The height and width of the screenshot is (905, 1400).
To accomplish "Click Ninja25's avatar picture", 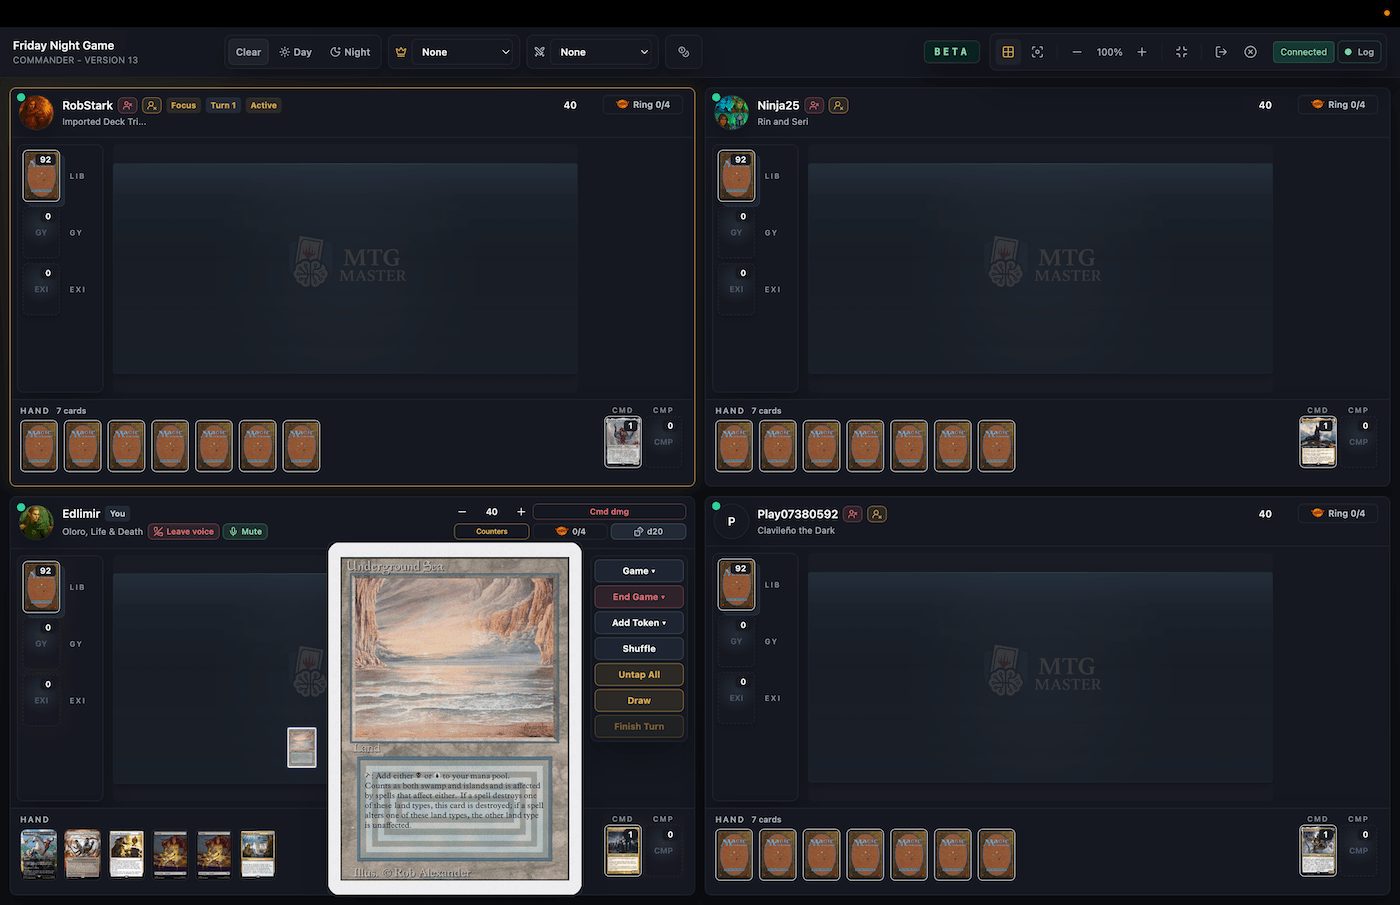I will [732, 112].
